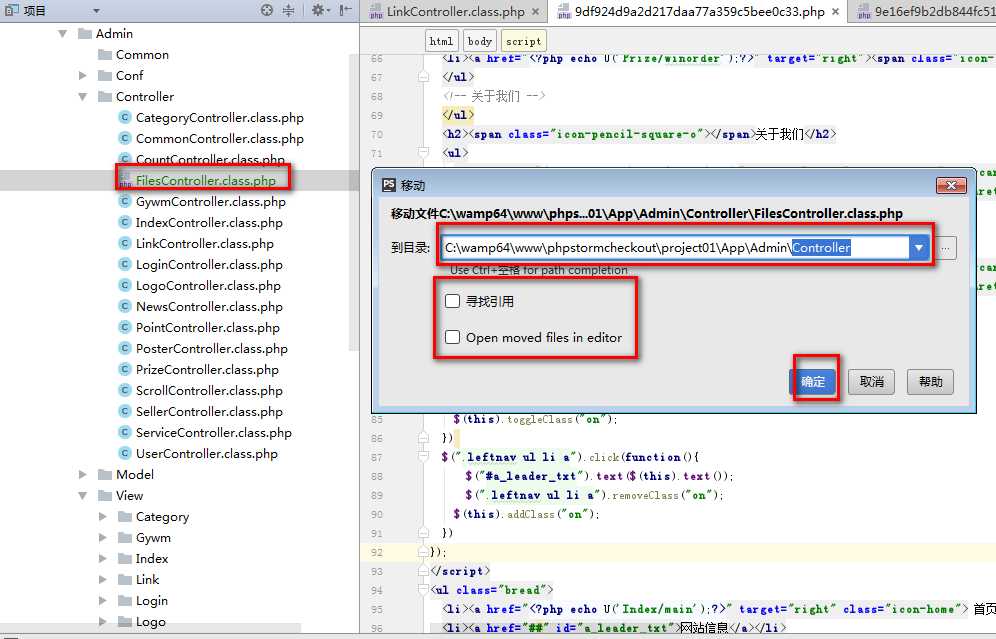Switch to LinkController.class.php tab
The image size is (996, 639).
click(x=456, y=11)
